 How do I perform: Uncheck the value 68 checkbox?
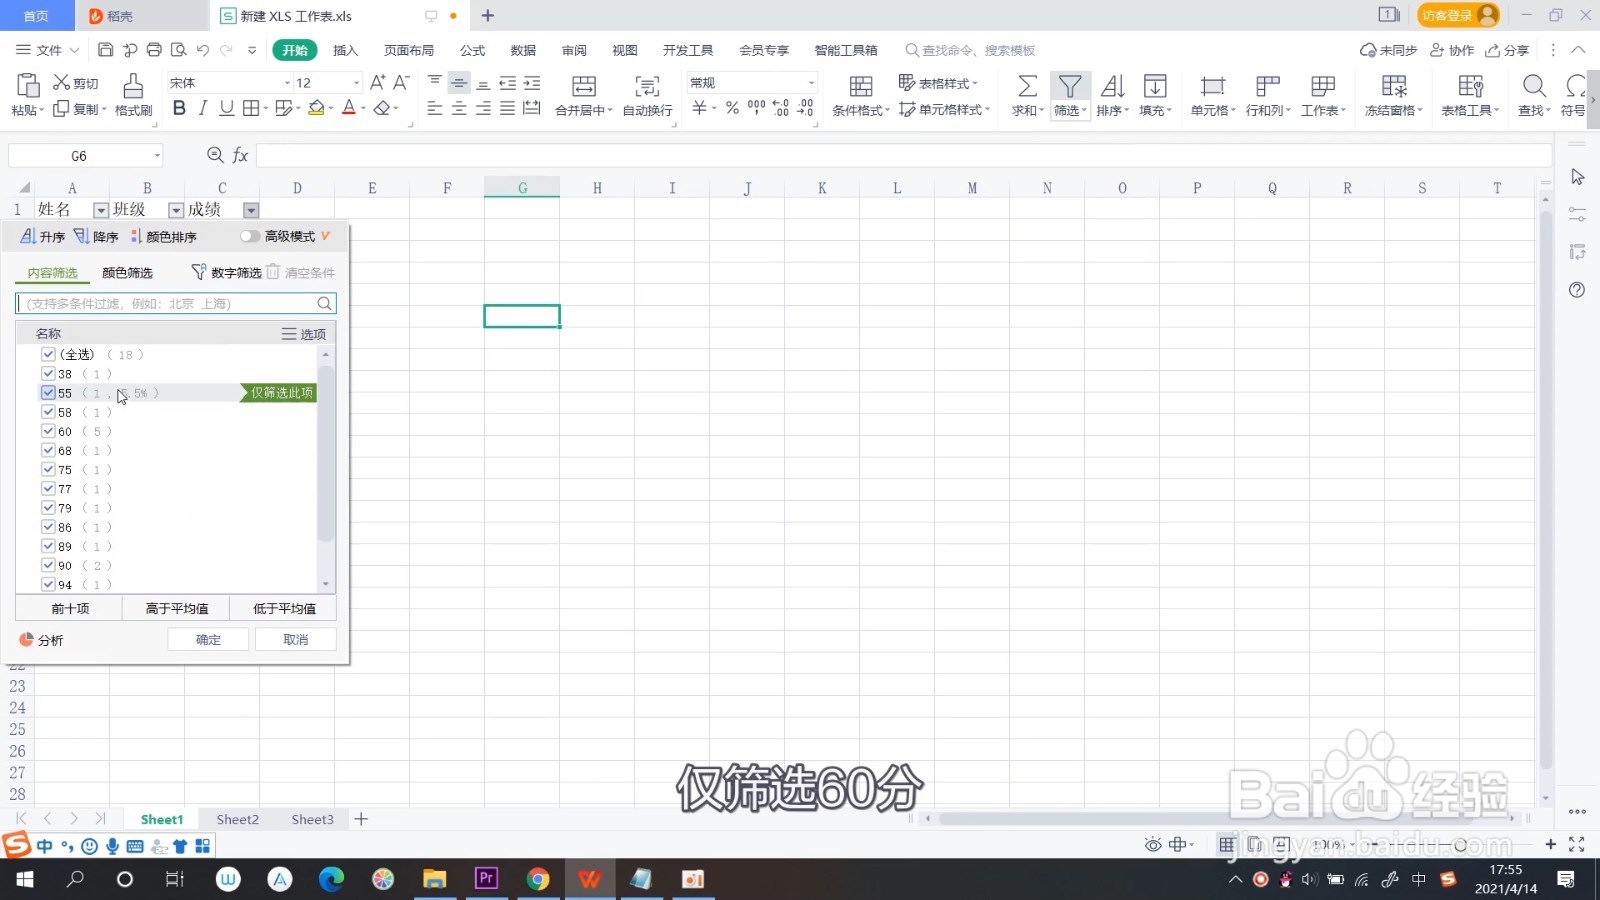pos(48,450)
